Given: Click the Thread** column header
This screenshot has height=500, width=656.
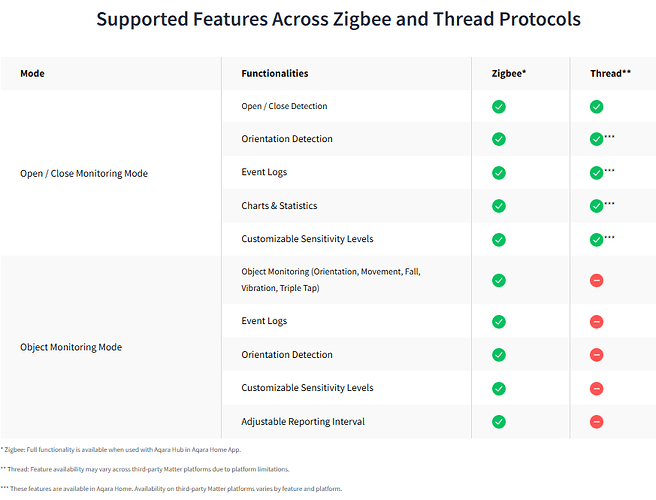Looking at the screenshot, I should point(610,74).
